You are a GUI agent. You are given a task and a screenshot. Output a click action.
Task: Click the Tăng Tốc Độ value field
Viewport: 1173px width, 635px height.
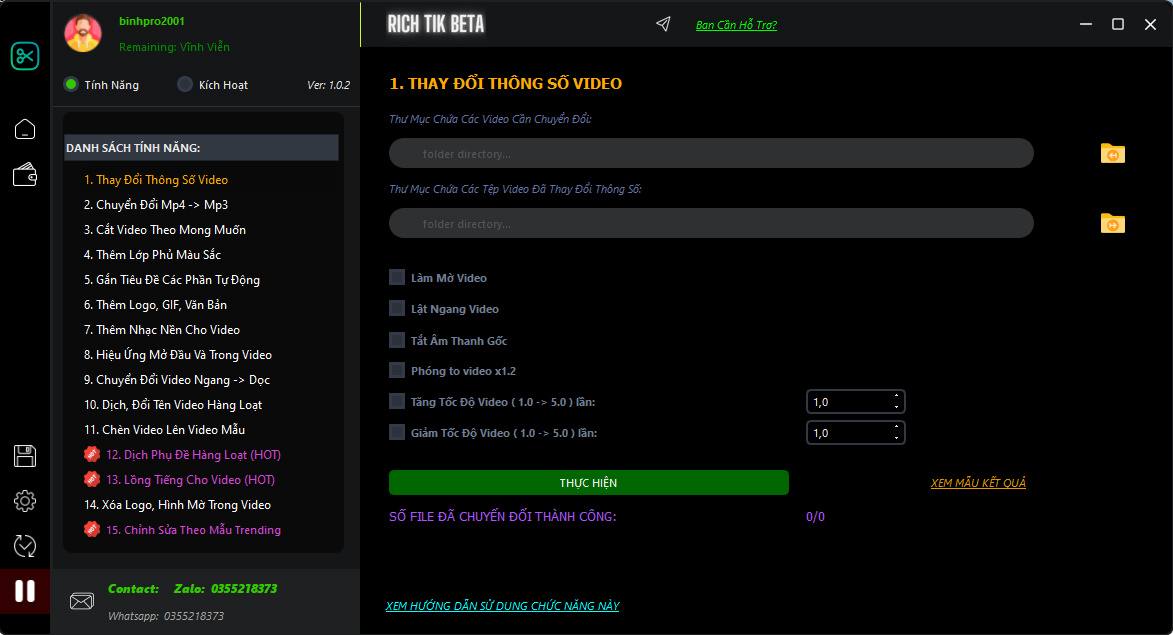(848, 402)
